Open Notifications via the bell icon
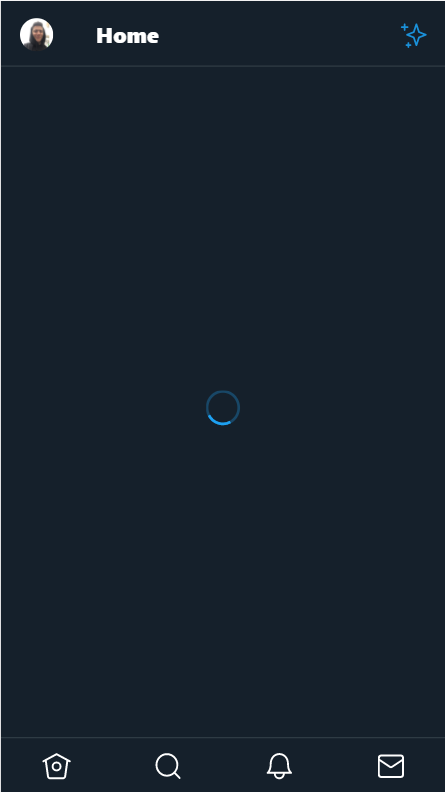 (279, 766)
